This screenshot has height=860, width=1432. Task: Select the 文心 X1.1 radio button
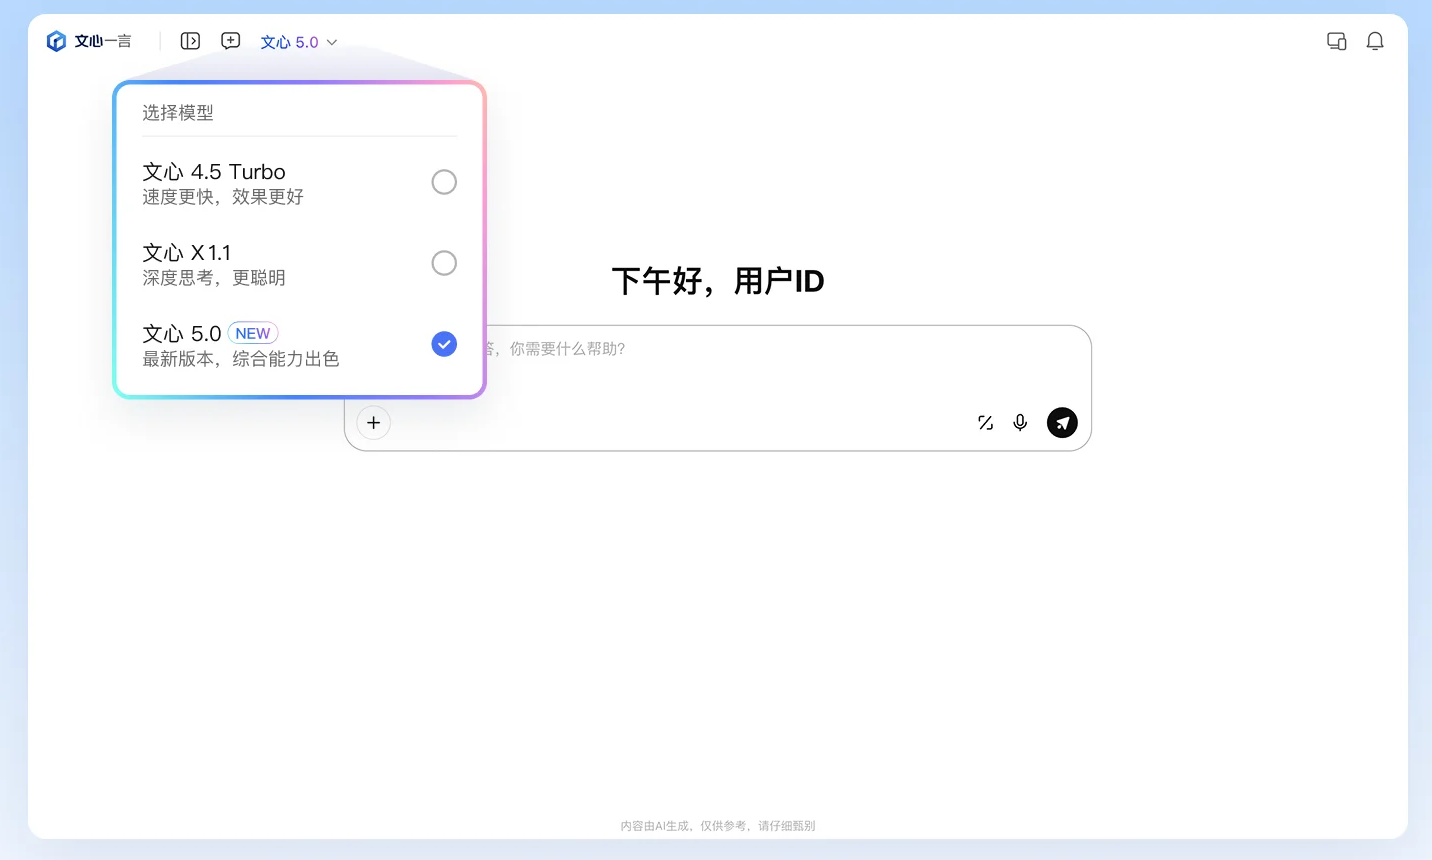pyautogui.click(x=444, y=263)
